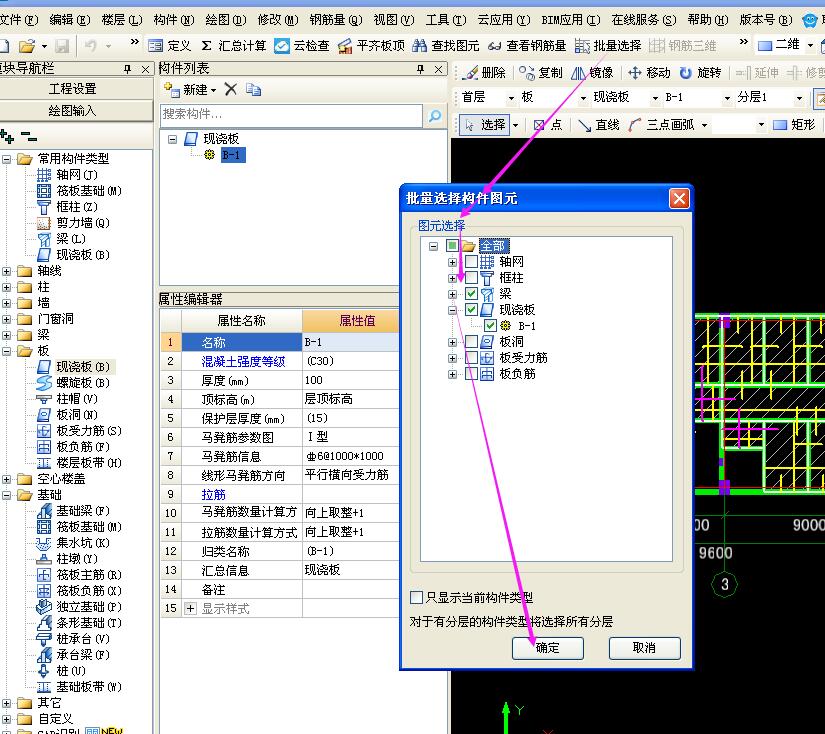This screenshot has height=734, width=825.
Task: Run 汇总计算 summary calculation
Action: pyautogui.click(x=234, y=46)
